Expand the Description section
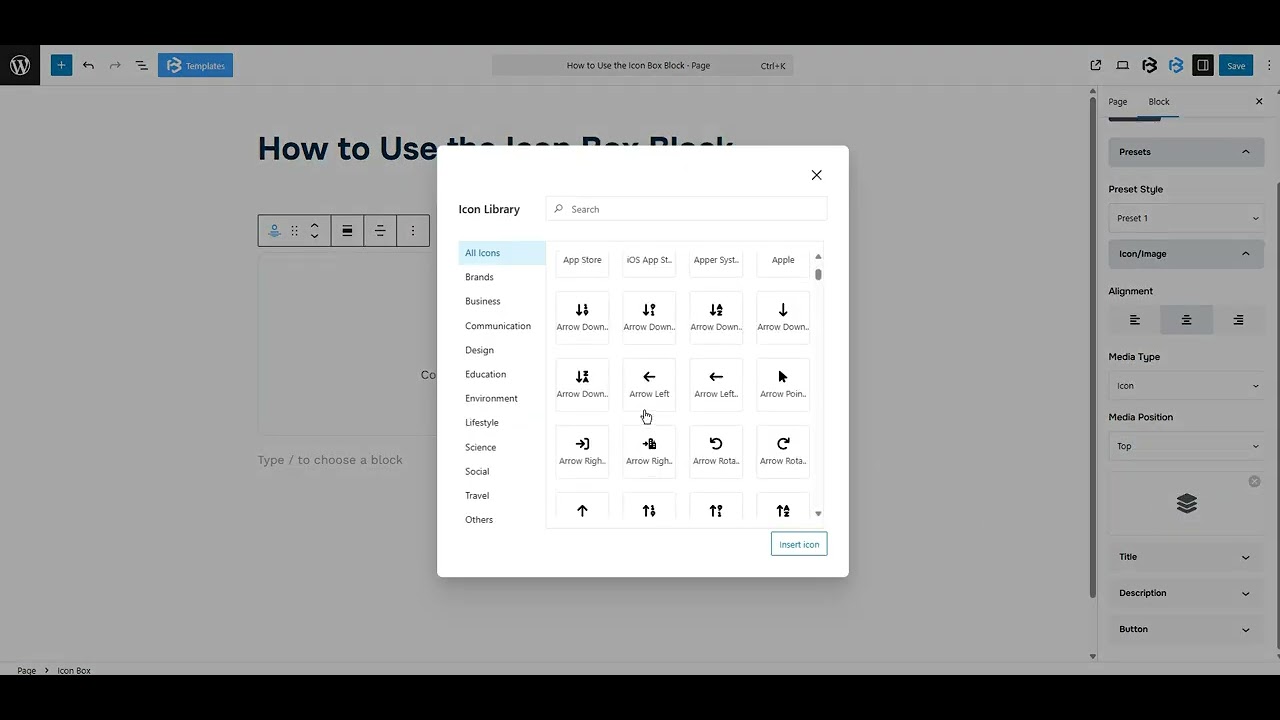Viewport: 1280px width, 720px height. 1186,593
